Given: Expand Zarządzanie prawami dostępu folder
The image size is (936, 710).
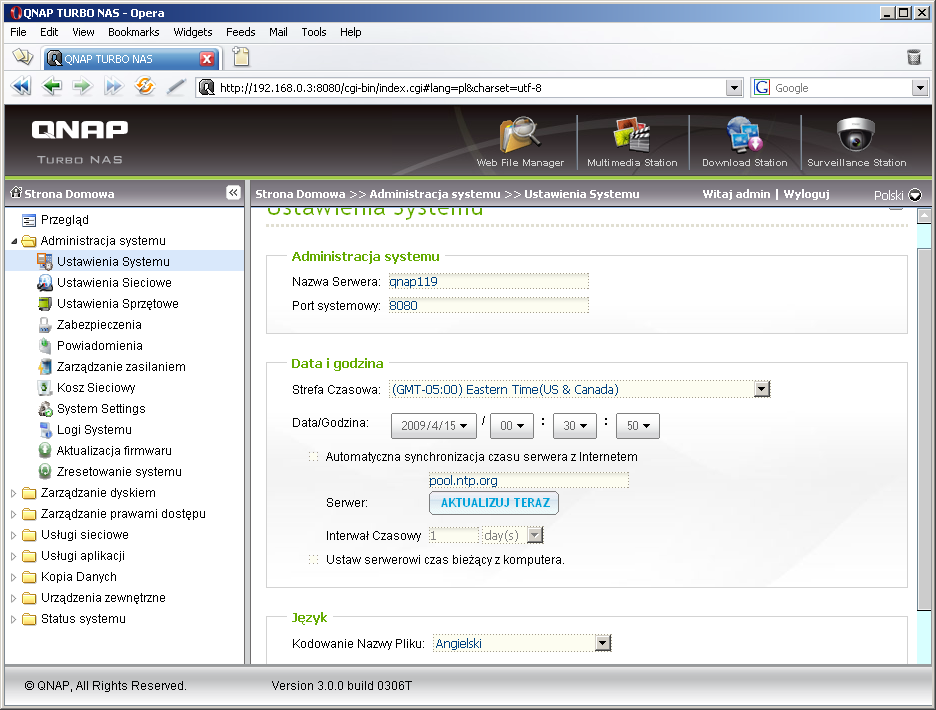Looking at the screenshot, I should click(x=14, y=514).
